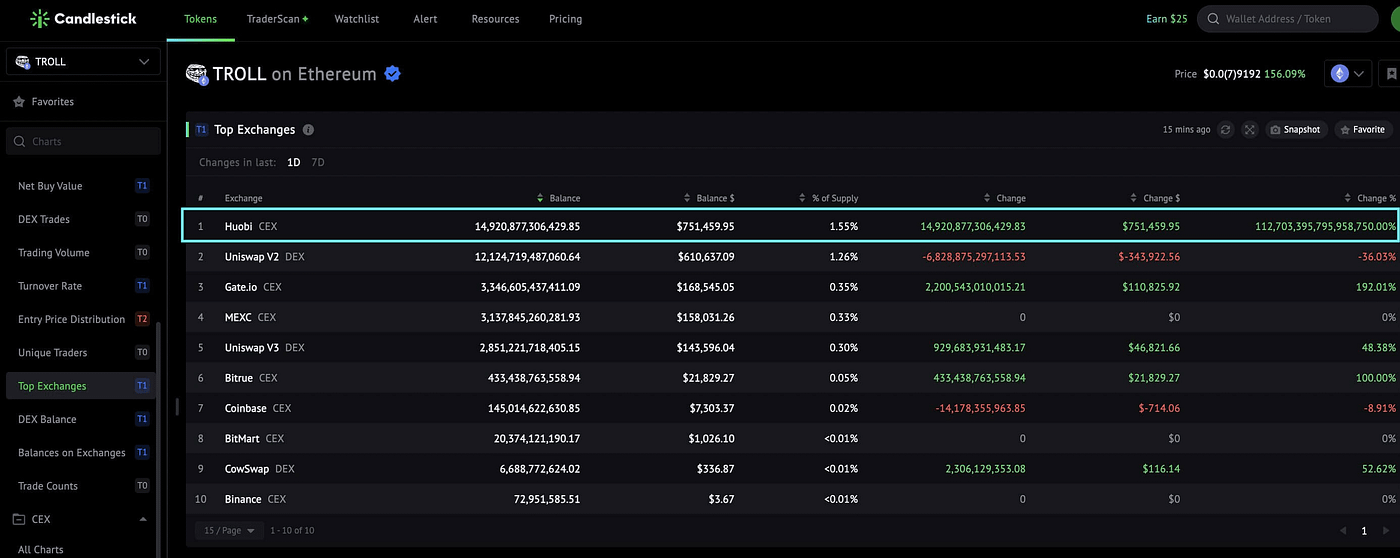
Task: Click the Candlestick logo icon
Action: [x=39, y=18]
